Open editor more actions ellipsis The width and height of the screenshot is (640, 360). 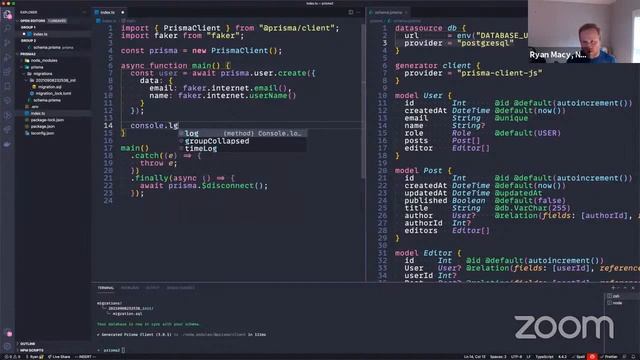click(358, 12)
